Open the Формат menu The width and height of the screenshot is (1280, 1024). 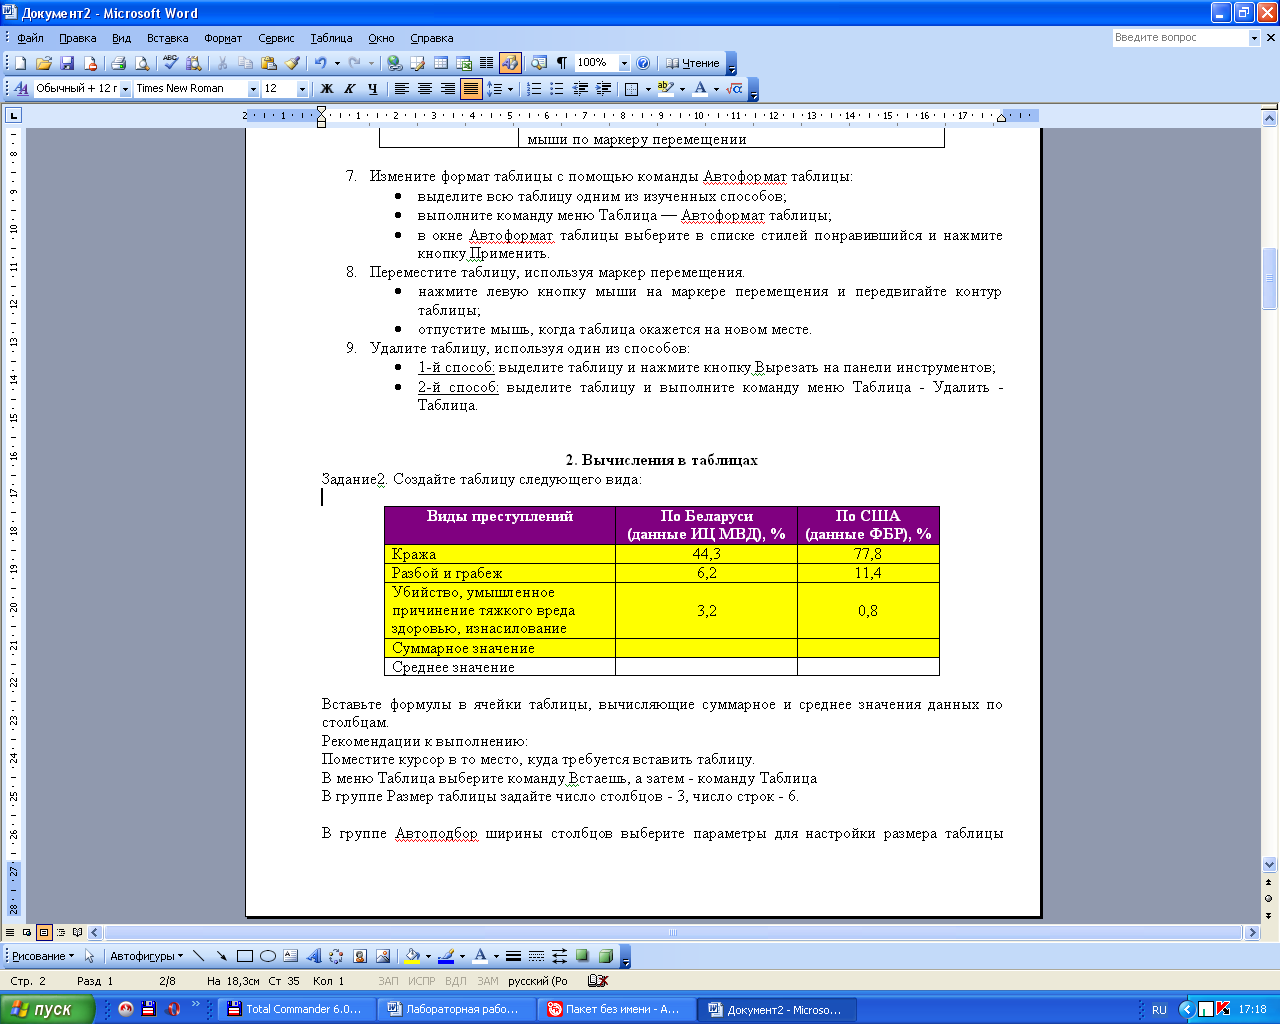[223, 38]
